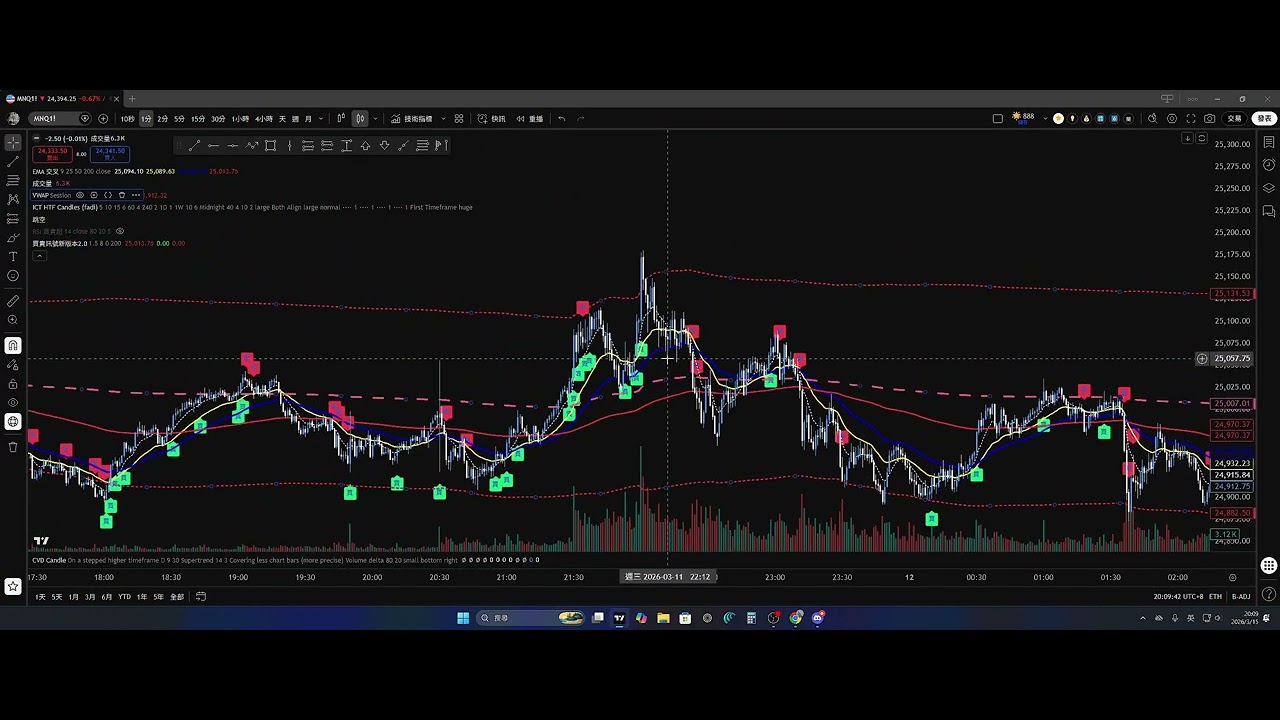Select the bars chart style icon
The image size is (1280, 720).
(341, 119)
